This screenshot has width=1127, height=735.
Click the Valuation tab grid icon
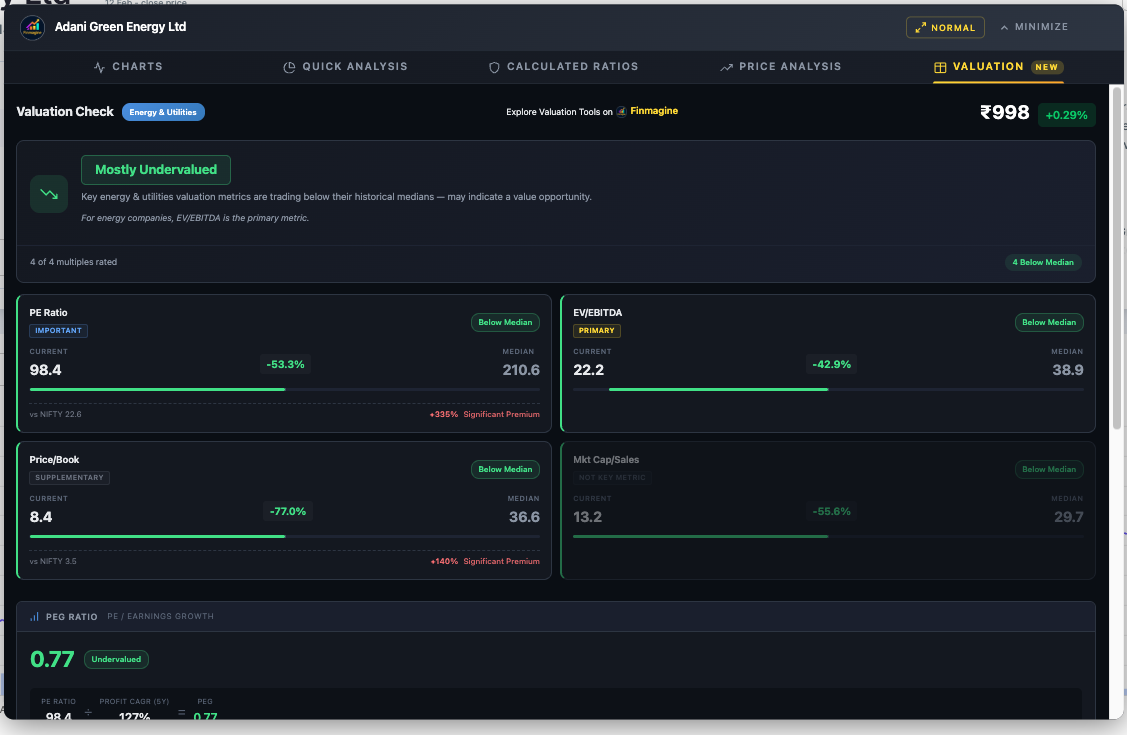click(x=940, y=67)
